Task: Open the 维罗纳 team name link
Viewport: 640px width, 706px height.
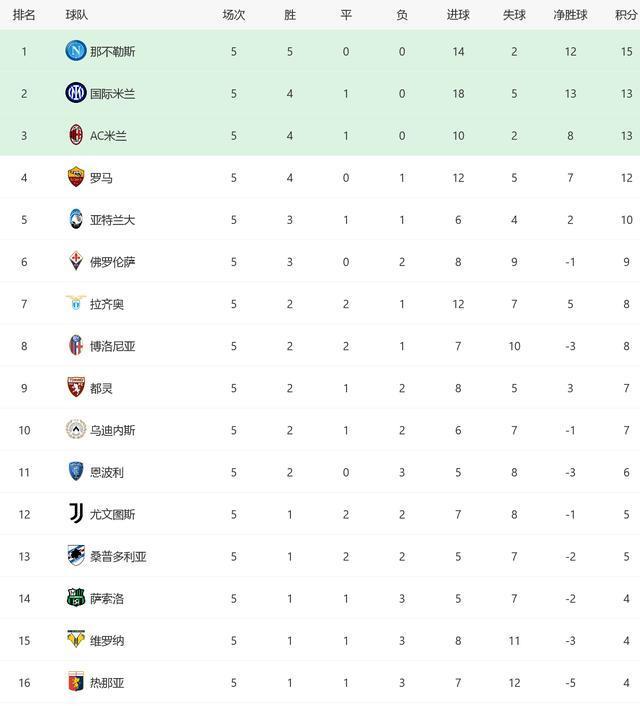Action: click(x=107, y=640)
